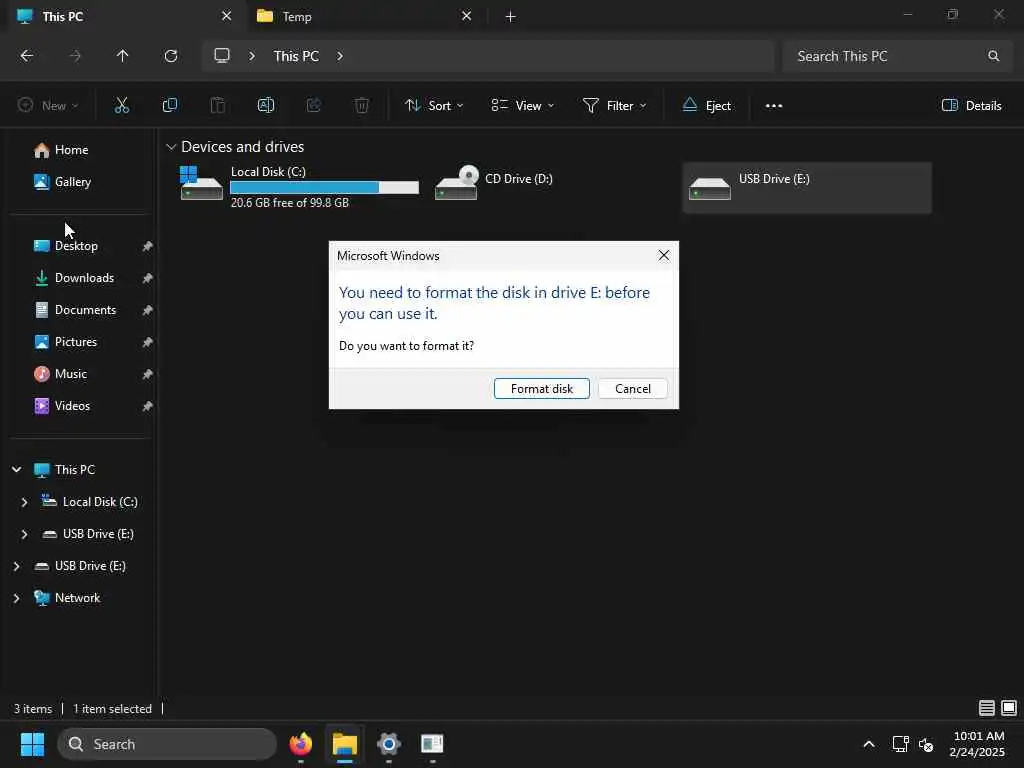Screen dimensions: 1024x768
Task: Select the CD Drive (D:) icon
Action: point(456,183)
